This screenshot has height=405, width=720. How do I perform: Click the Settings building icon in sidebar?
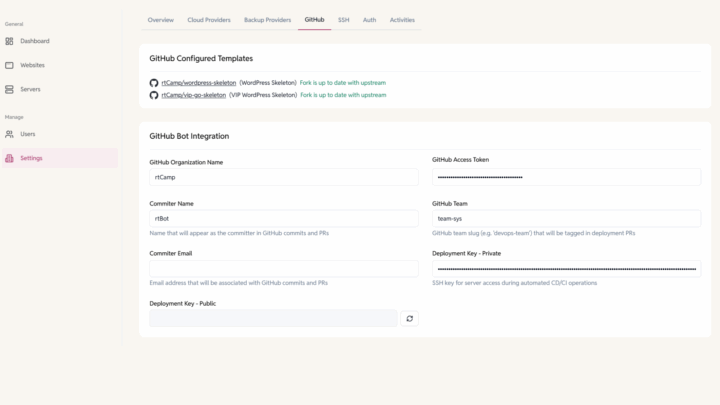(x=9, y=158)
